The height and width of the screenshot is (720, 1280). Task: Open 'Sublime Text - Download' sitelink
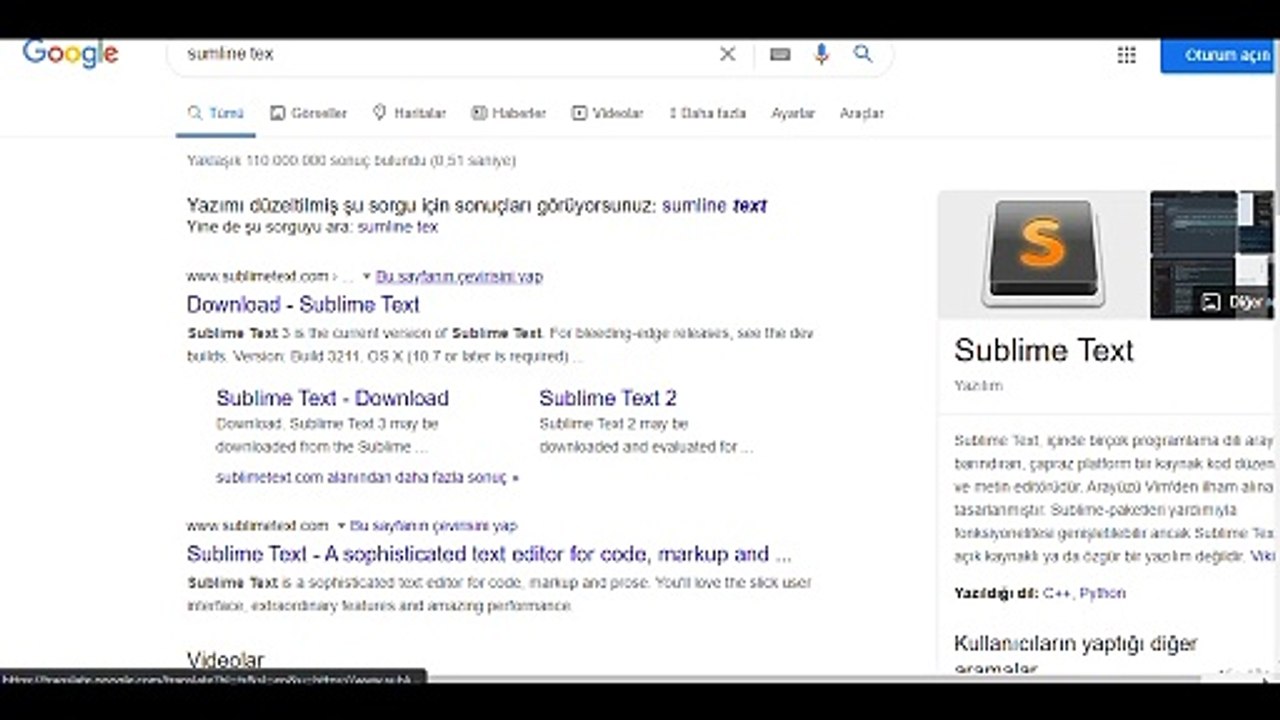click(332, 398)
